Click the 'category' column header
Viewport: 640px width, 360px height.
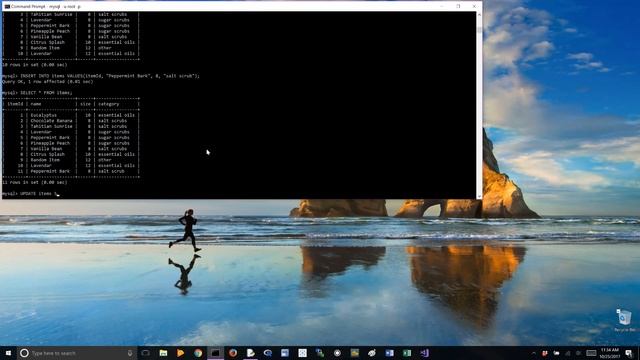(109, 104)
